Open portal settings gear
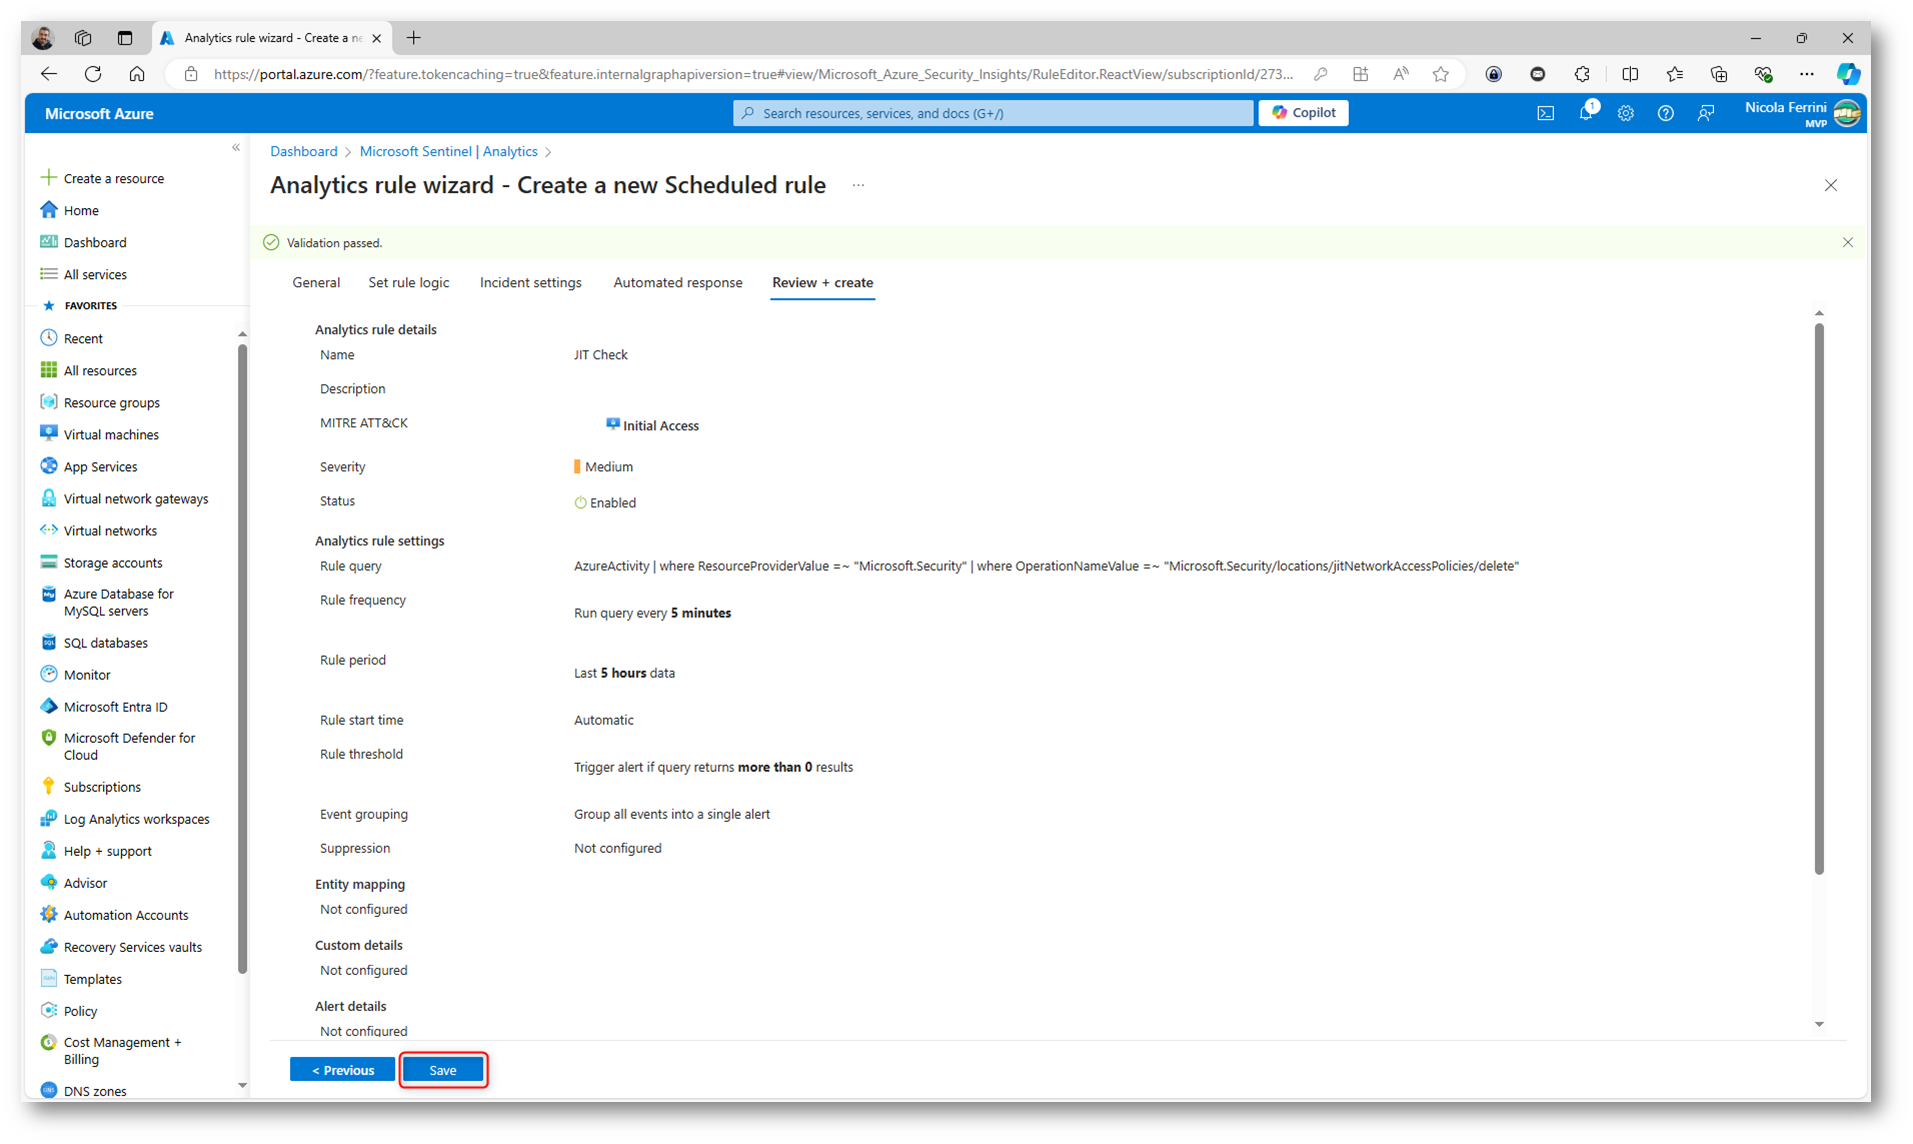Image resolution: width=1913 pixels, height=1144 pixels. pos(1625,113)
